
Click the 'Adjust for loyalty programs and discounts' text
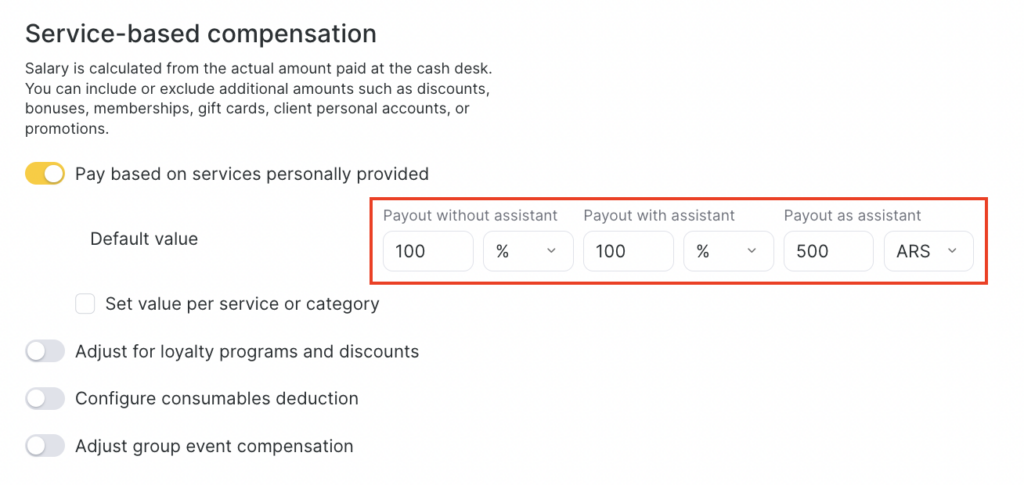[x=247, y=352]
